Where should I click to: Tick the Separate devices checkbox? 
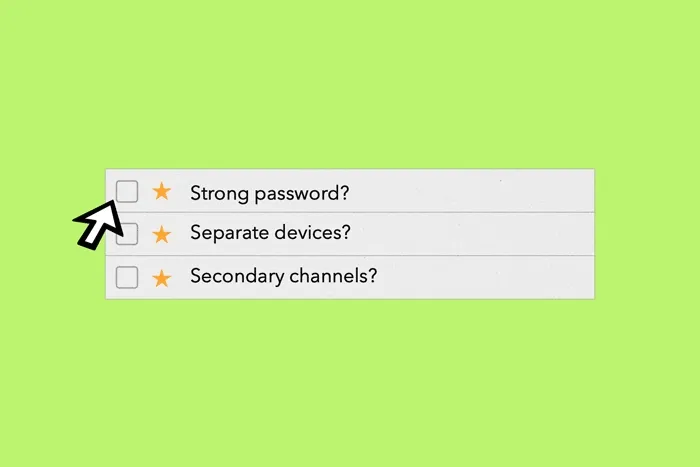(128, 235)
